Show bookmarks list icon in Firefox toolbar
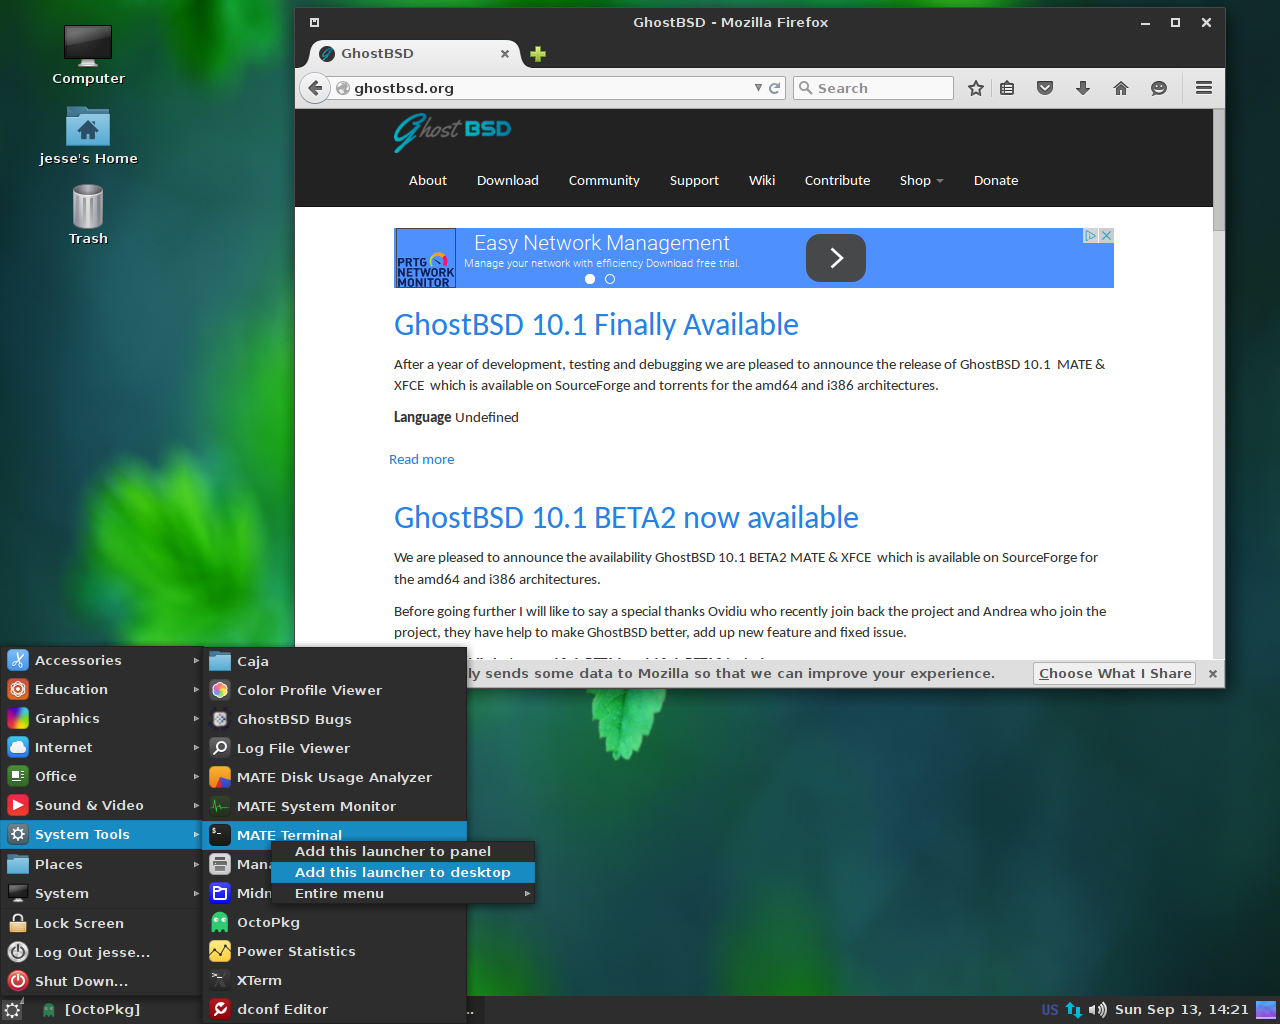 (1007, 88)
